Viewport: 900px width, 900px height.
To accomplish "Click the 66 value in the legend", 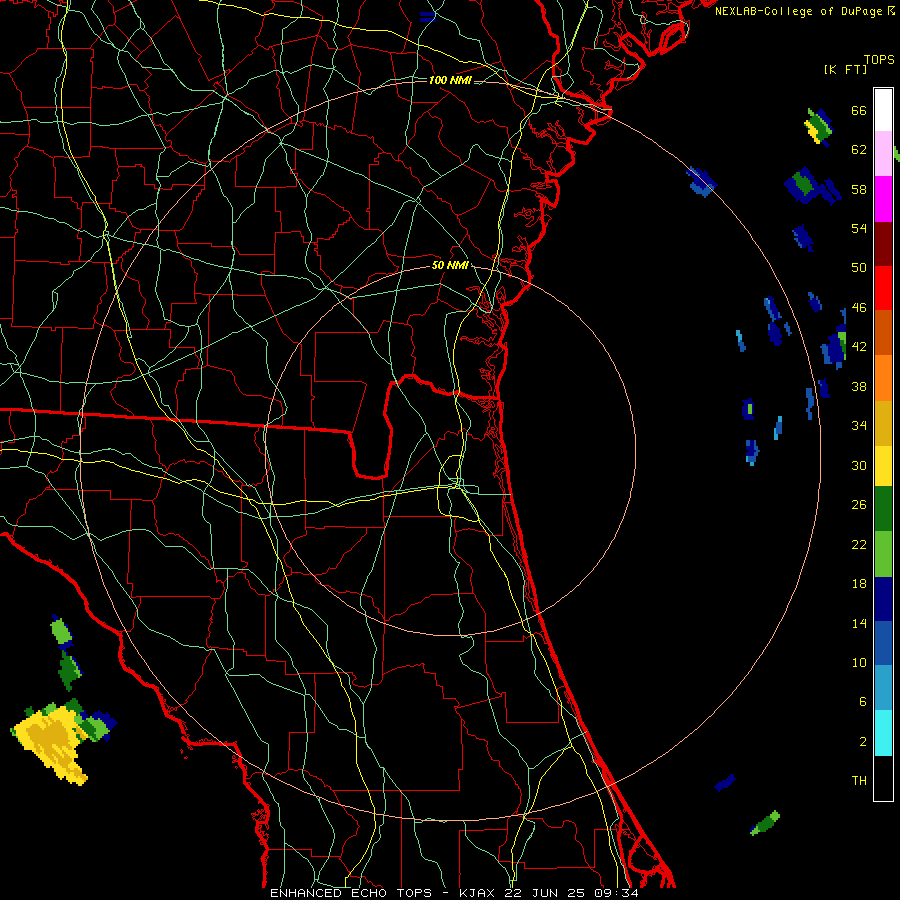I will (859, 111).
